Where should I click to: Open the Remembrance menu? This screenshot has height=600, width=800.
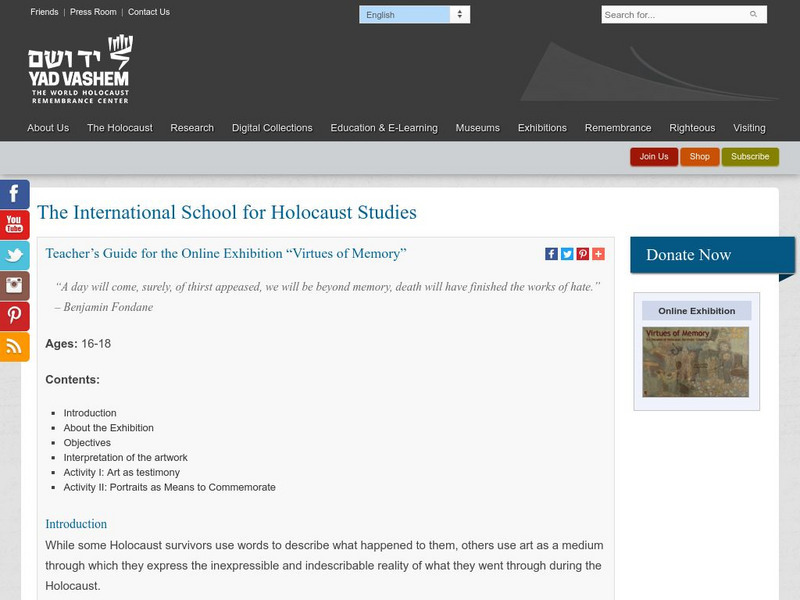(x=618, y=128)
